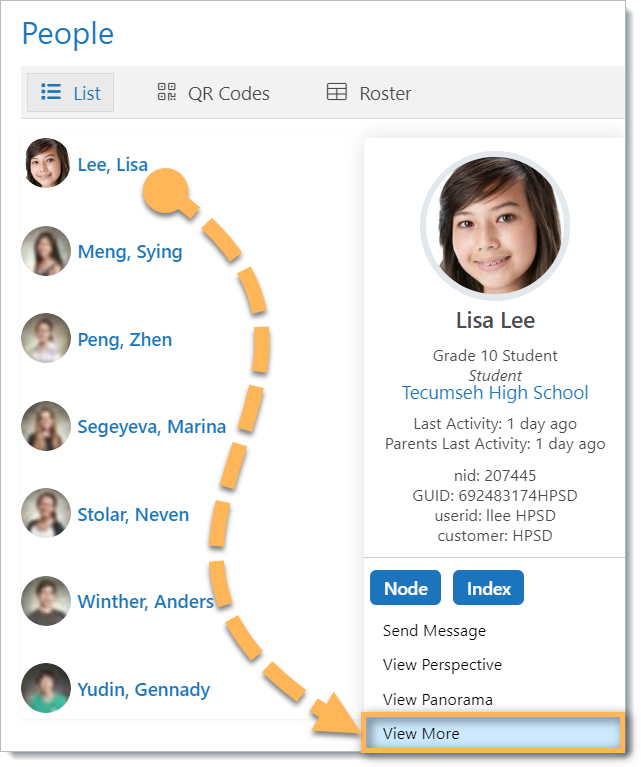
Task: Open Stolar, Neven's name link
Action: pyautogui.click(x=133, y=515)
